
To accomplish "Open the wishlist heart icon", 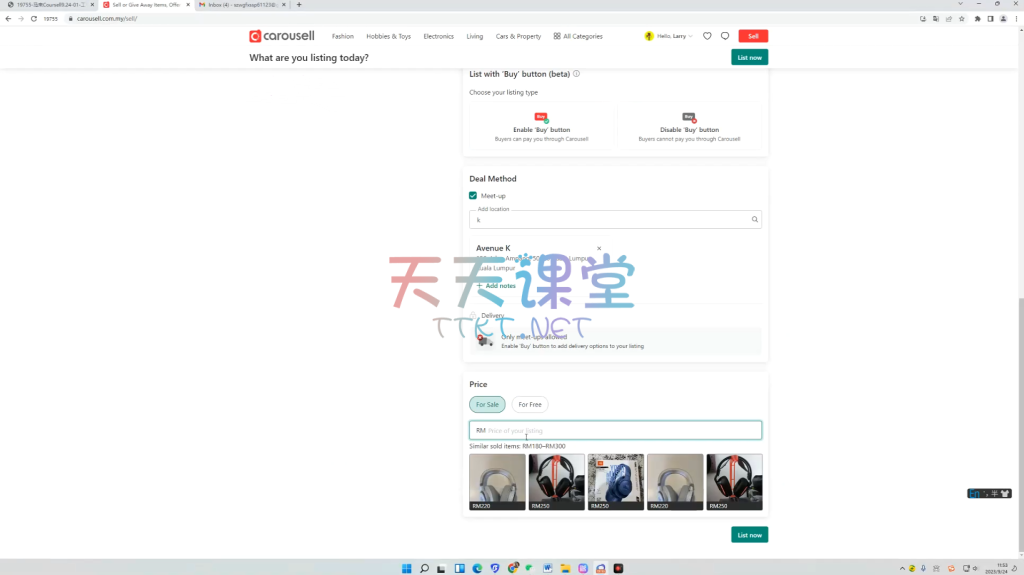I will pyautogui.click(x=707, y=36).
